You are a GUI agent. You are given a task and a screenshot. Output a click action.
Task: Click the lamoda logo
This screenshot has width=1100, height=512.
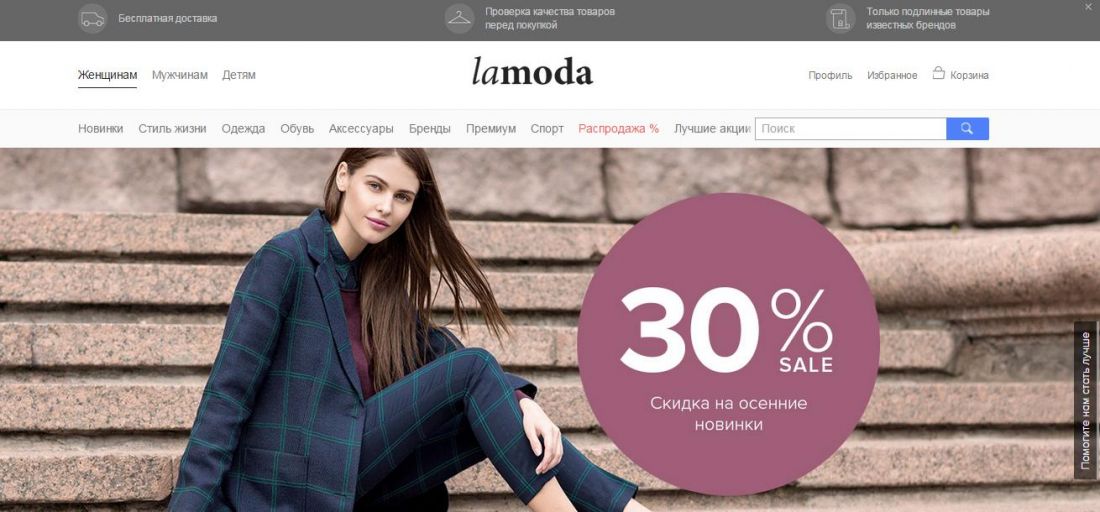tap(532, 71)
